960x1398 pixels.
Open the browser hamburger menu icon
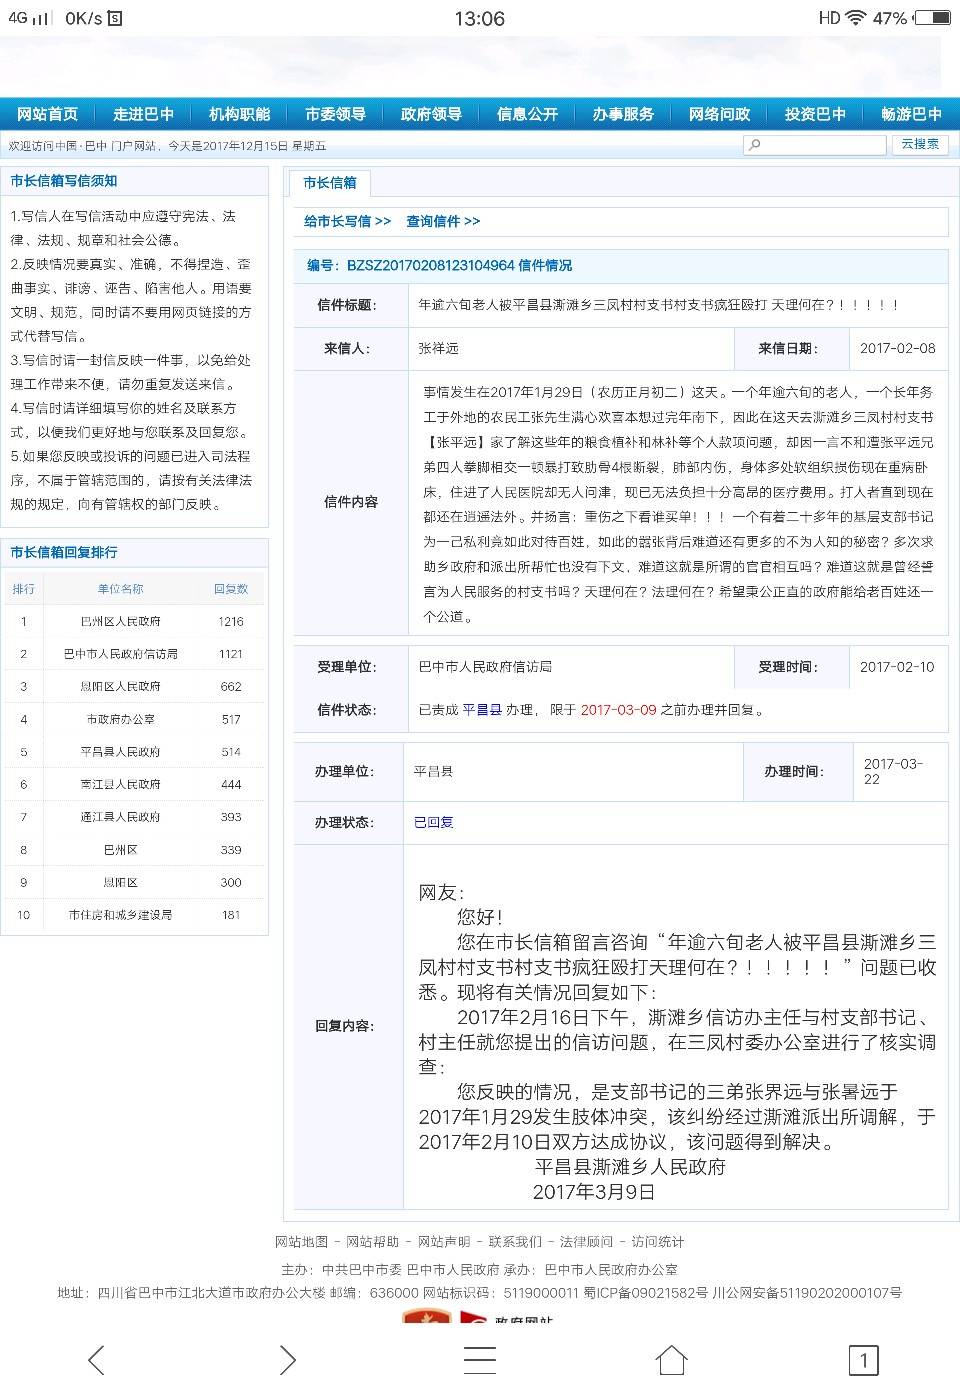pyautogui.click(x=480, y=1360)
